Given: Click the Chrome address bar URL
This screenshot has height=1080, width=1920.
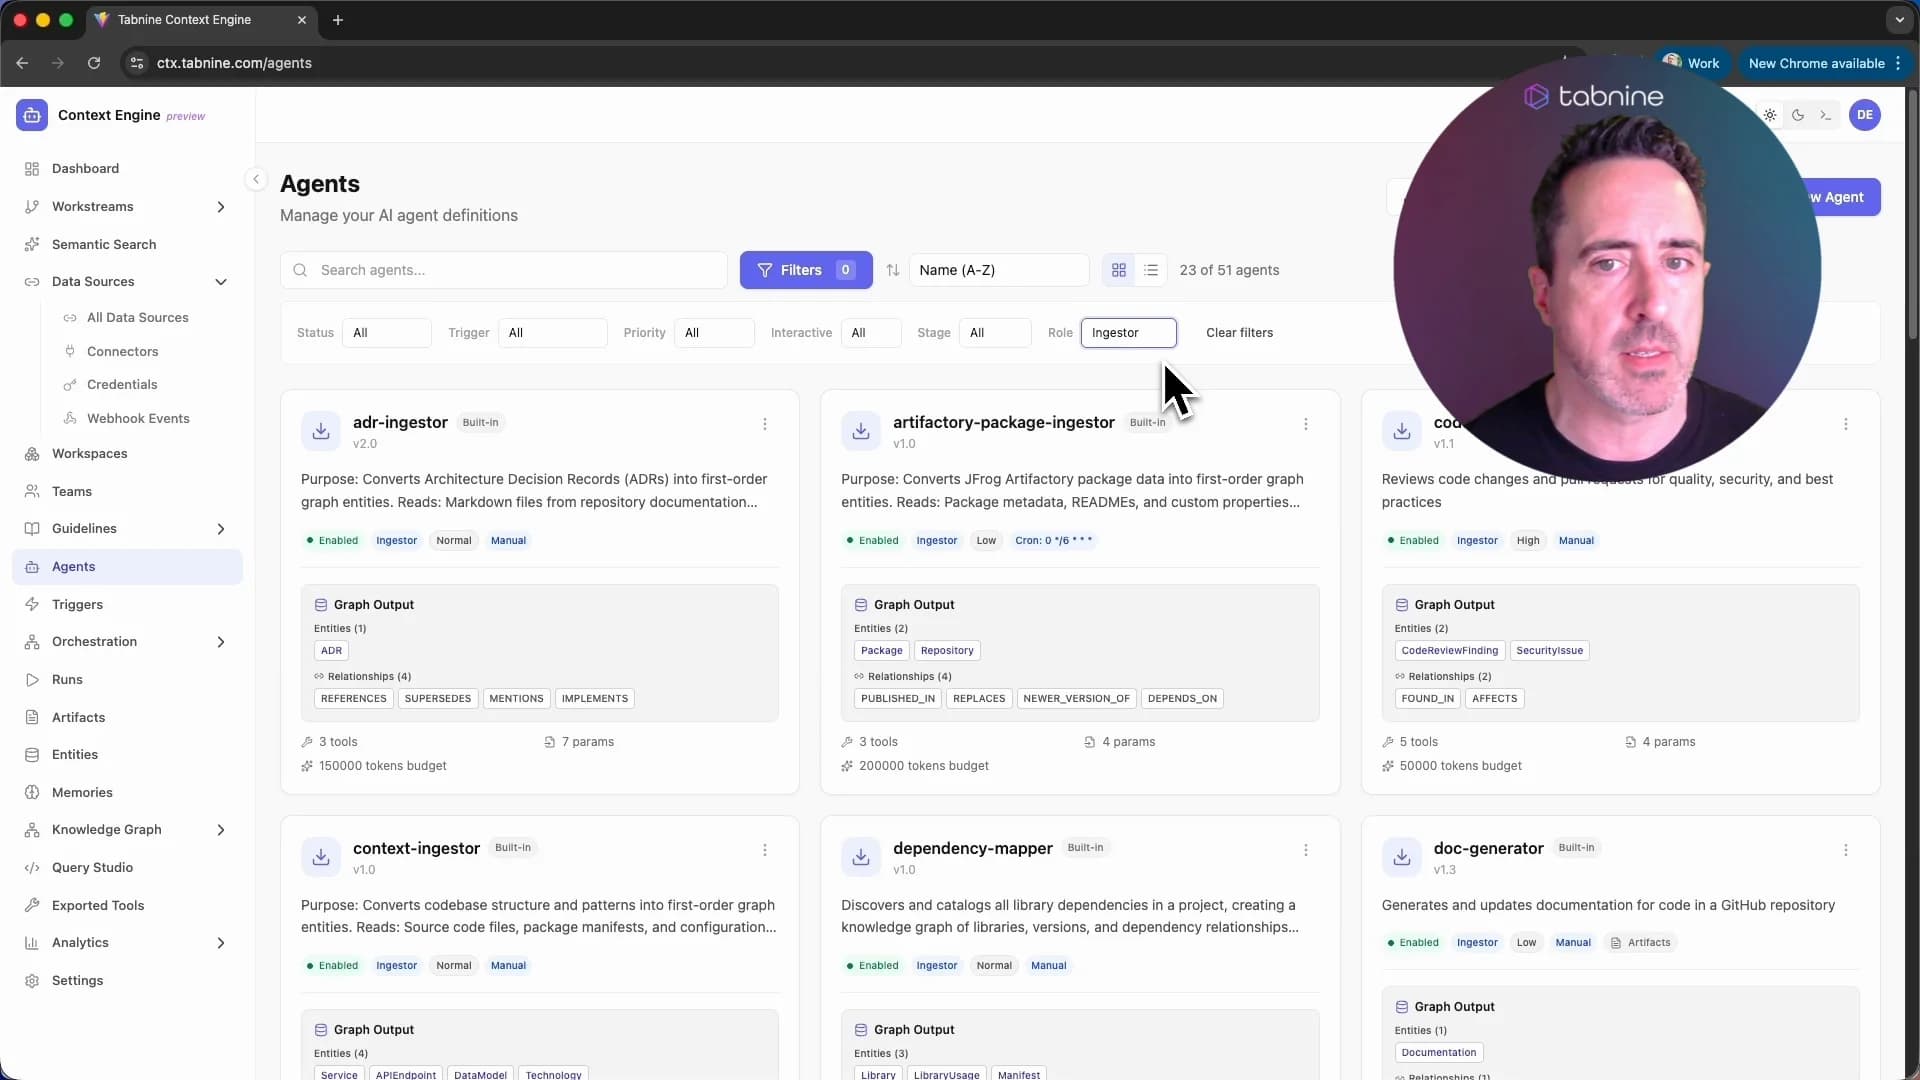Looking at the screenshot, I should 234,63.
